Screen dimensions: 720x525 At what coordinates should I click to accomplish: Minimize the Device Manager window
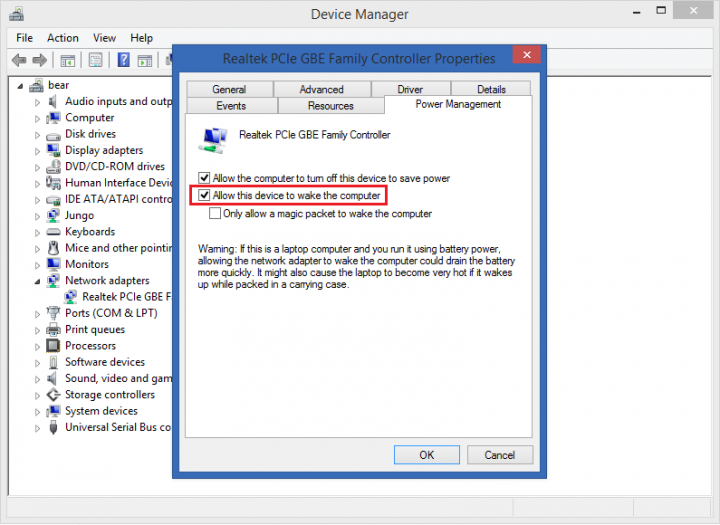point(636,11)
